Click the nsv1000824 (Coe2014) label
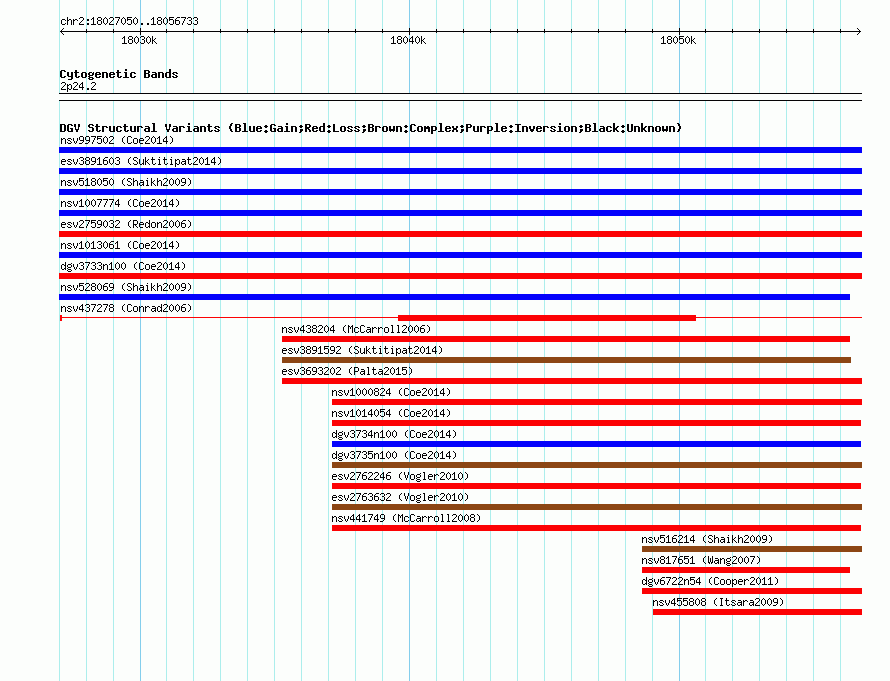Screen dimensions: 890x681 391,392
